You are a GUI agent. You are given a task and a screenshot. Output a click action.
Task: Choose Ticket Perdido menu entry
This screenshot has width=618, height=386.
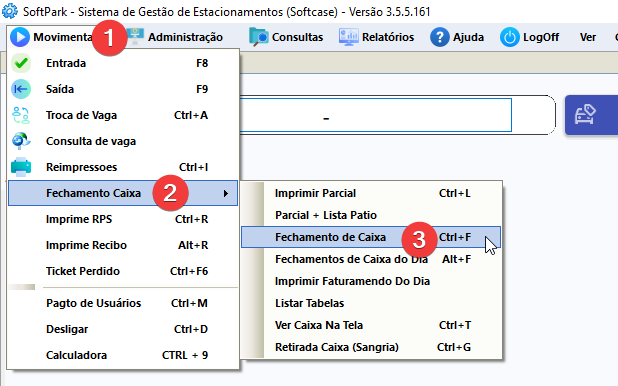(123, 271)
